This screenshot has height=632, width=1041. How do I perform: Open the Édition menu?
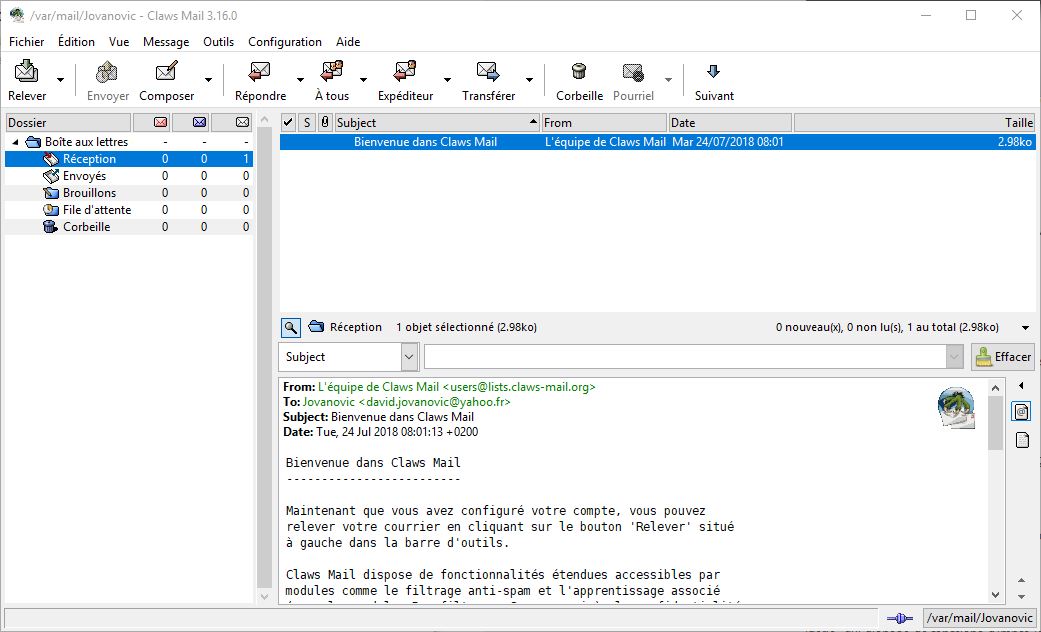[x=76, y=41]
